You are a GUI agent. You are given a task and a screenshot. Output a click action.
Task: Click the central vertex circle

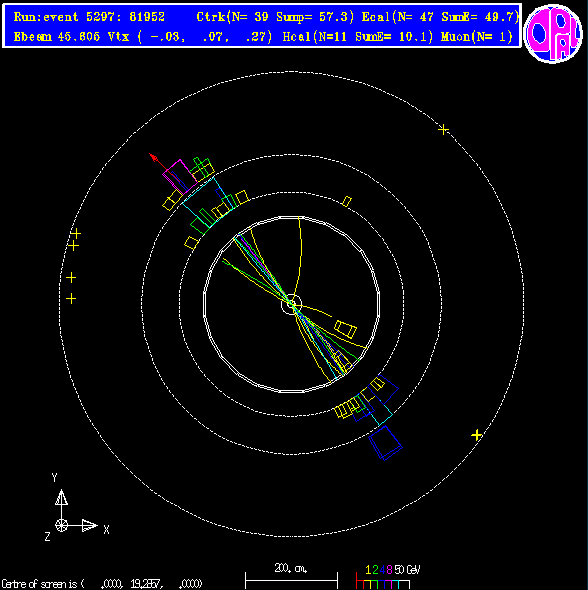(292, 304)
